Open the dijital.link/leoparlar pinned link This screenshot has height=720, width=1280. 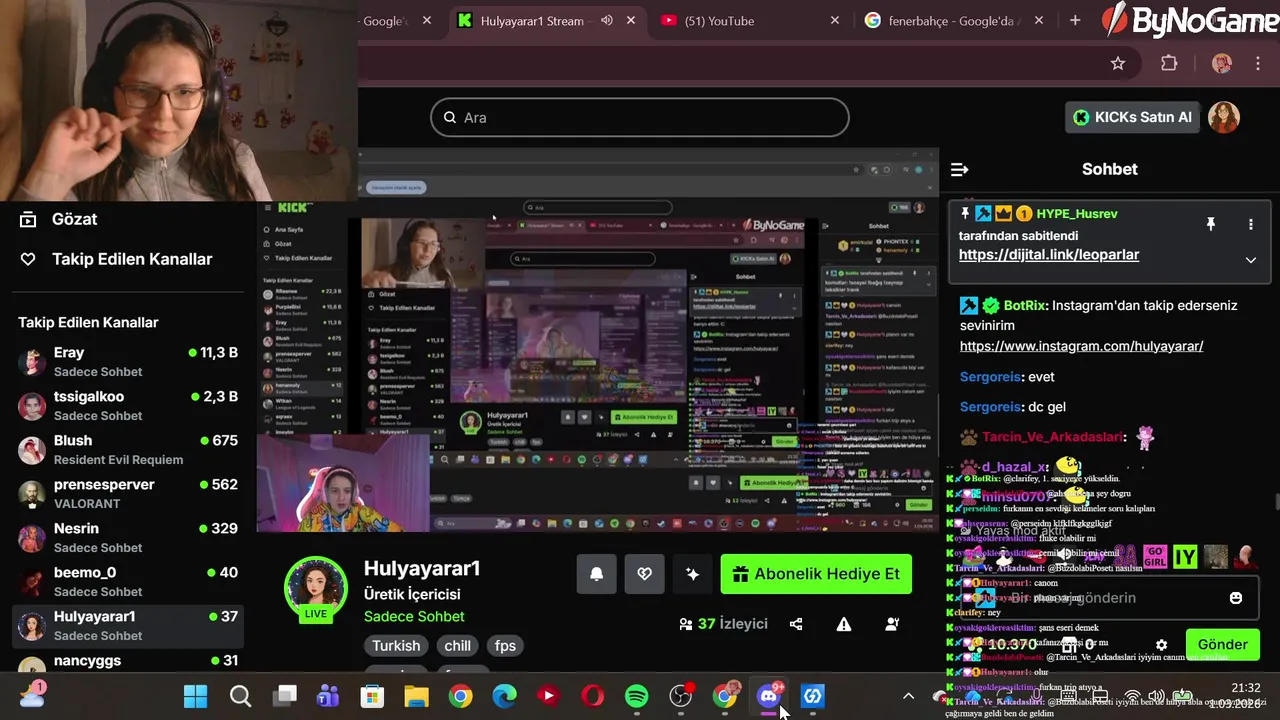tap(1049, 255)
